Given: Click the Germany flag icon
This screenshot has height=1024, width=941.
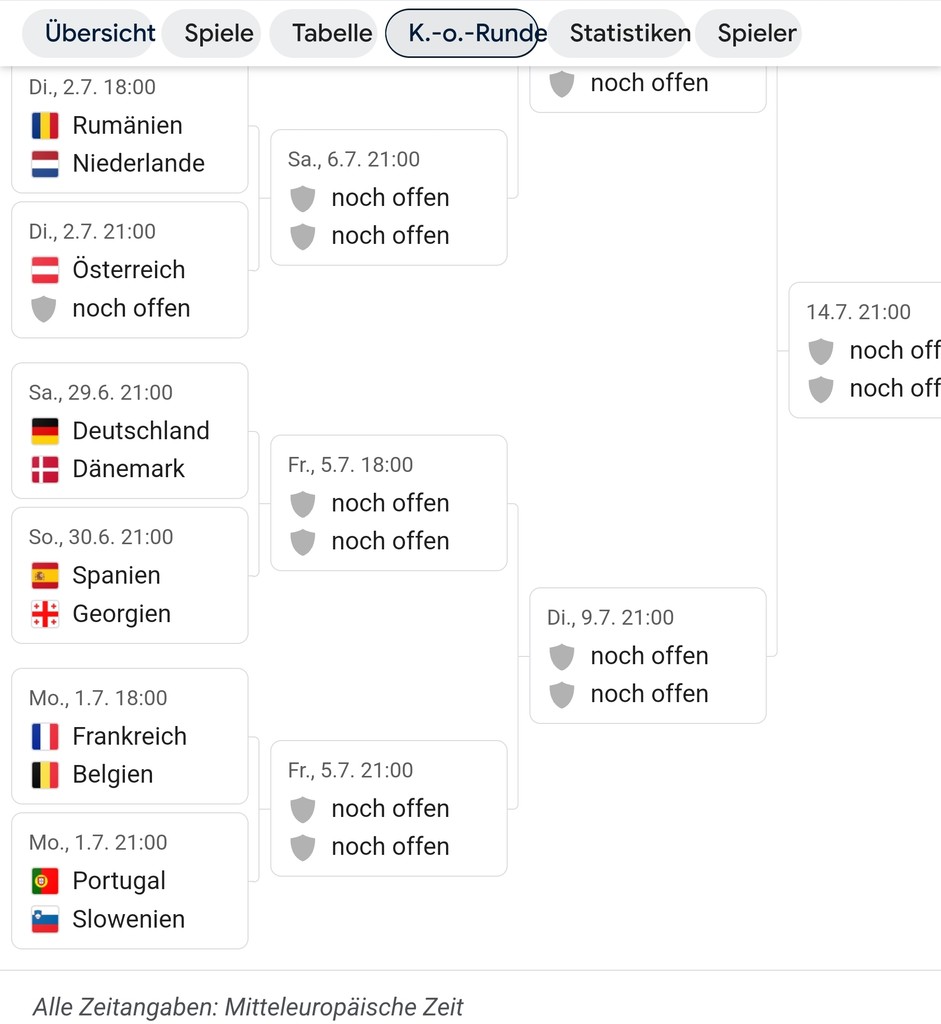Looking at the screenshot, I should (x=45, y=431).
